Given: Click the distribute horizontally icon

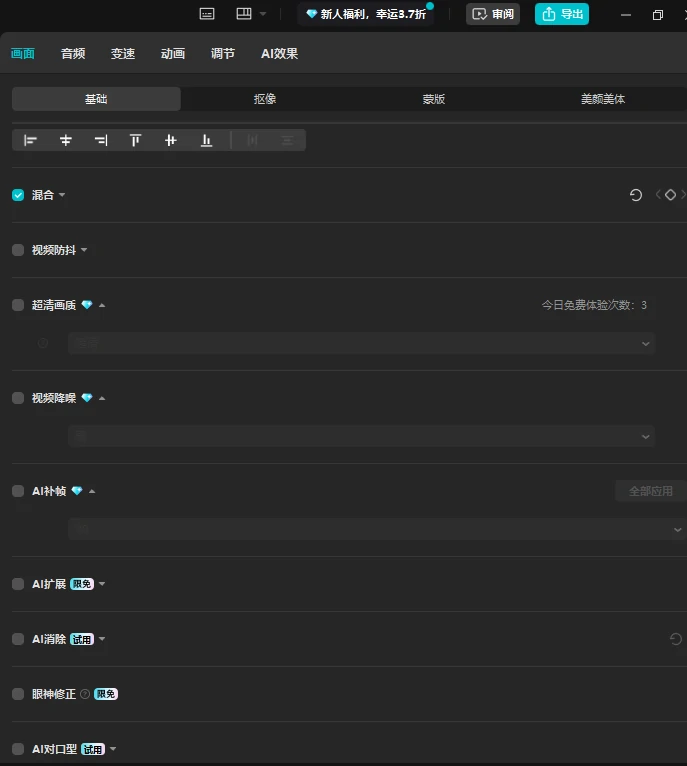Looking at the screenshot, I should tap(252, 141).
